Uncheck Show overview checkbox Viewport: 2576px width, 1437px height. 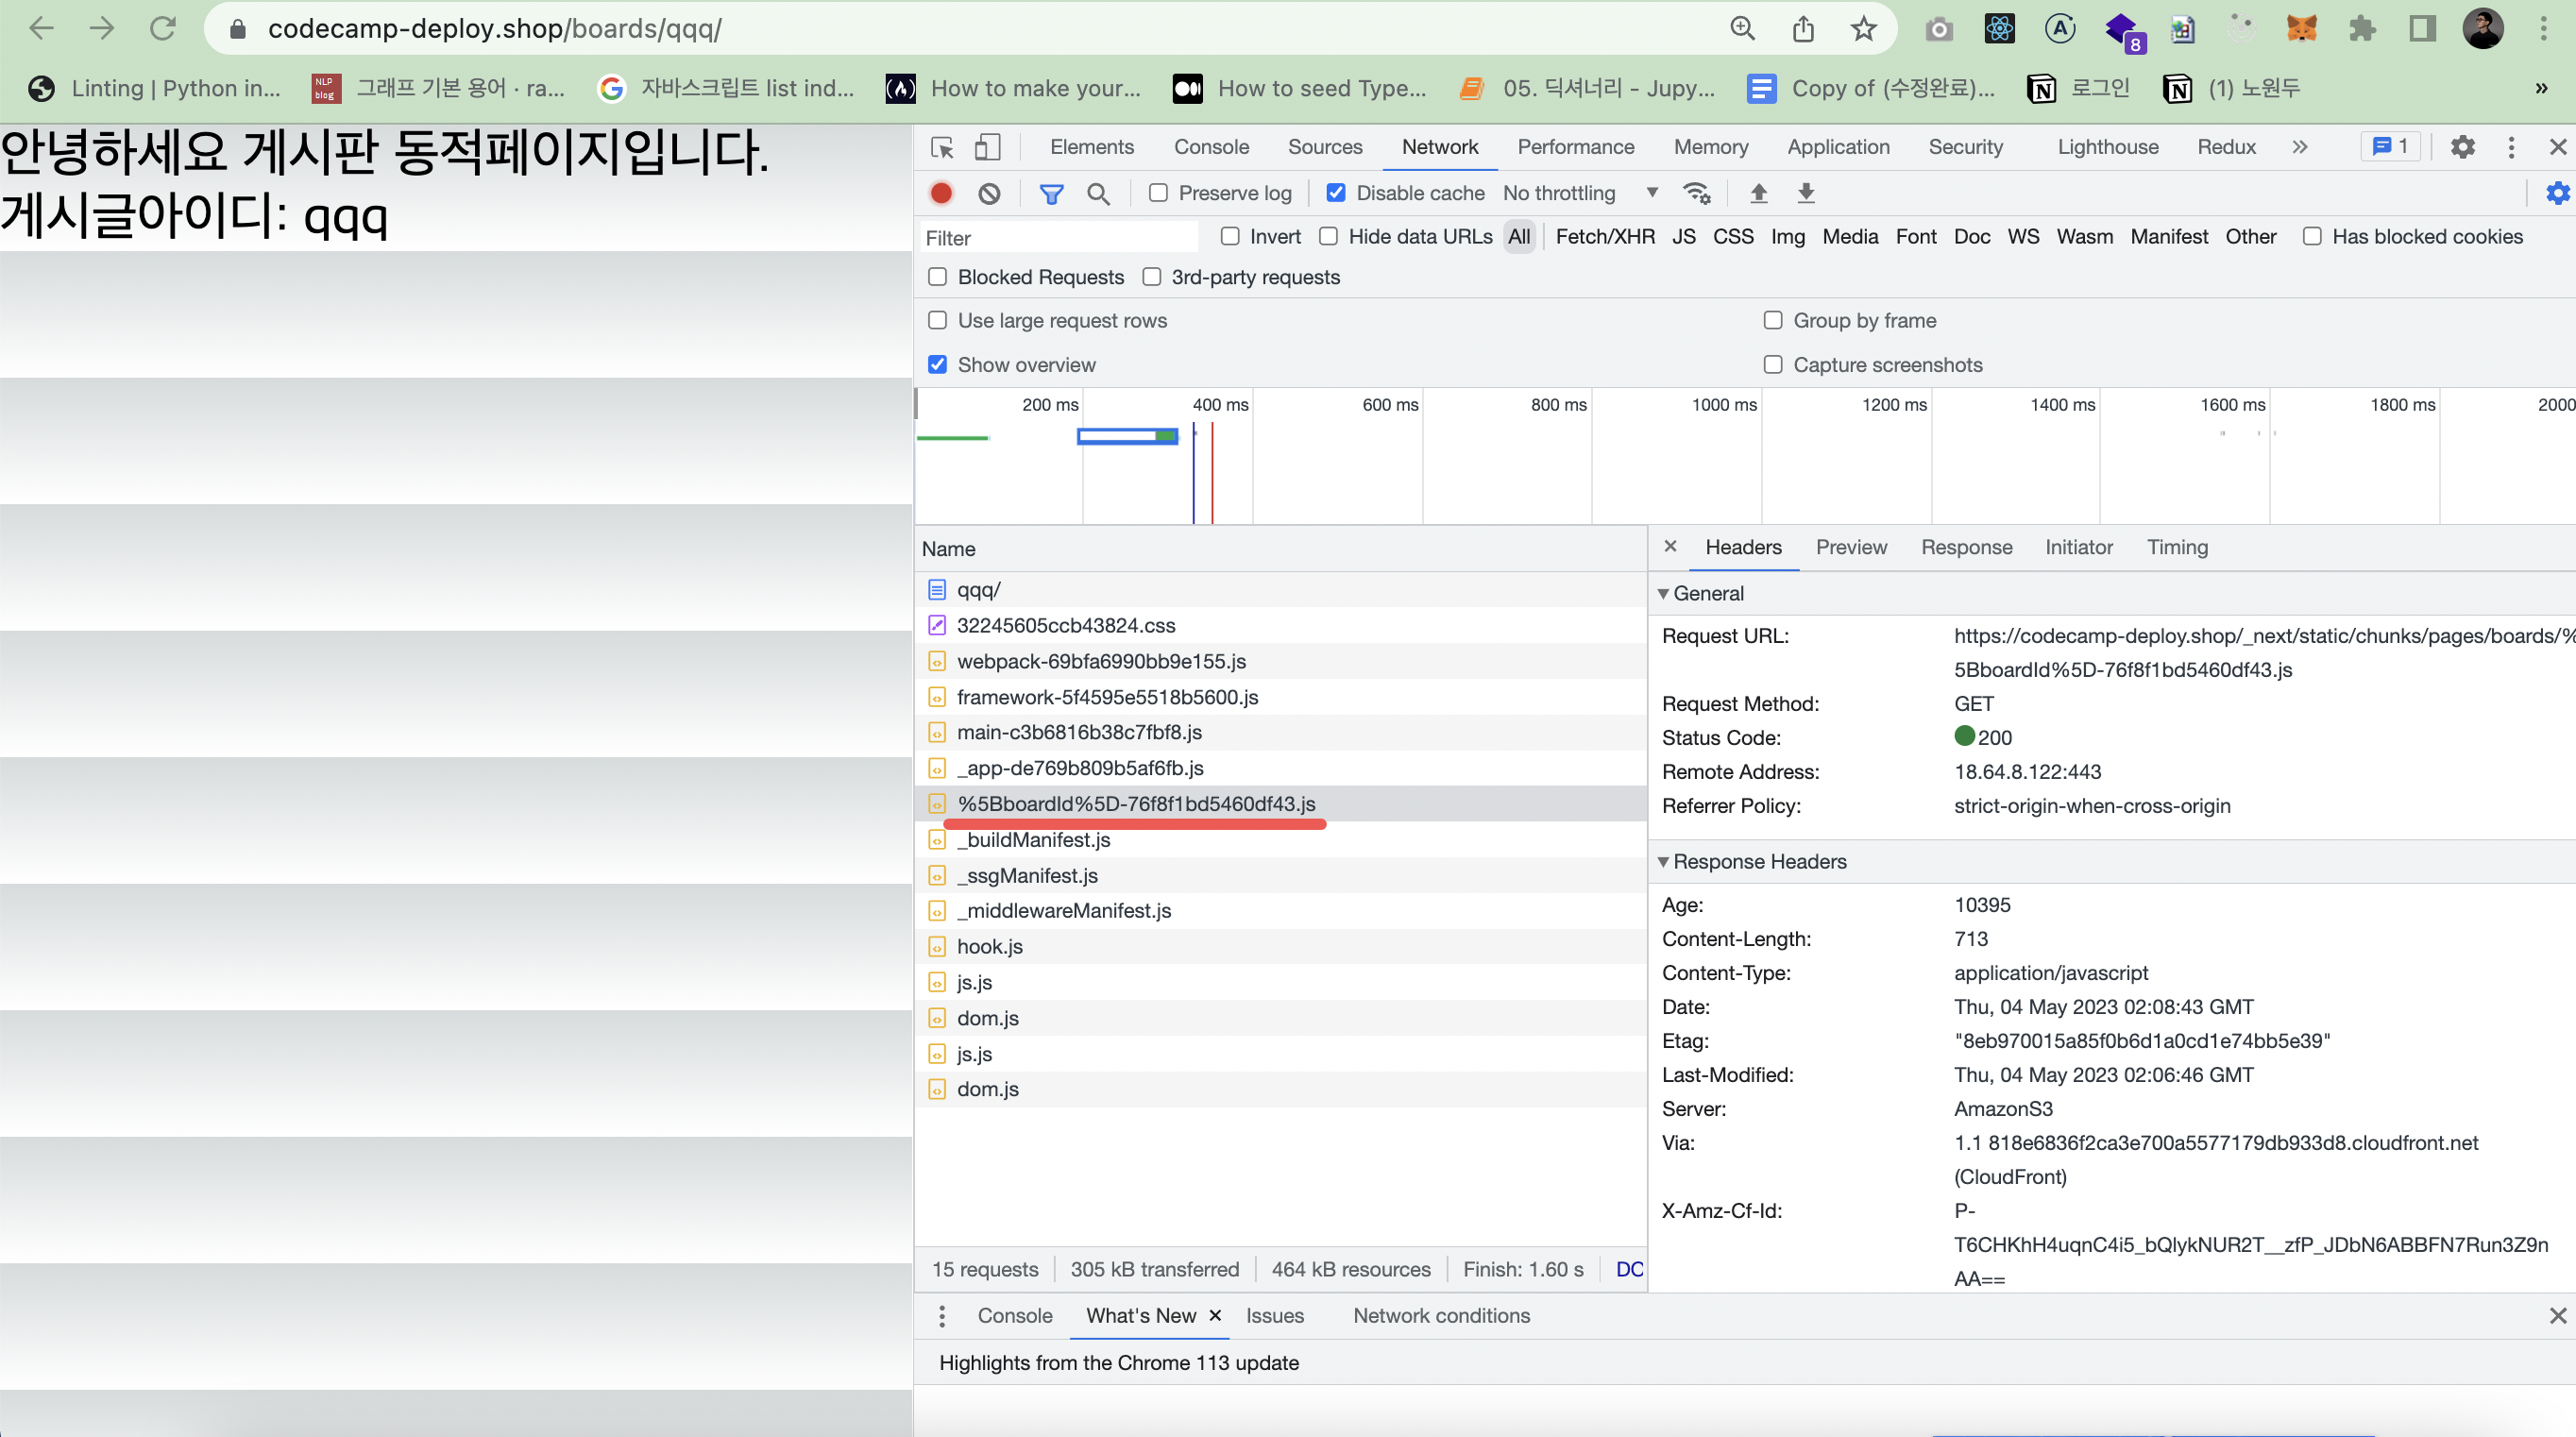937,364
